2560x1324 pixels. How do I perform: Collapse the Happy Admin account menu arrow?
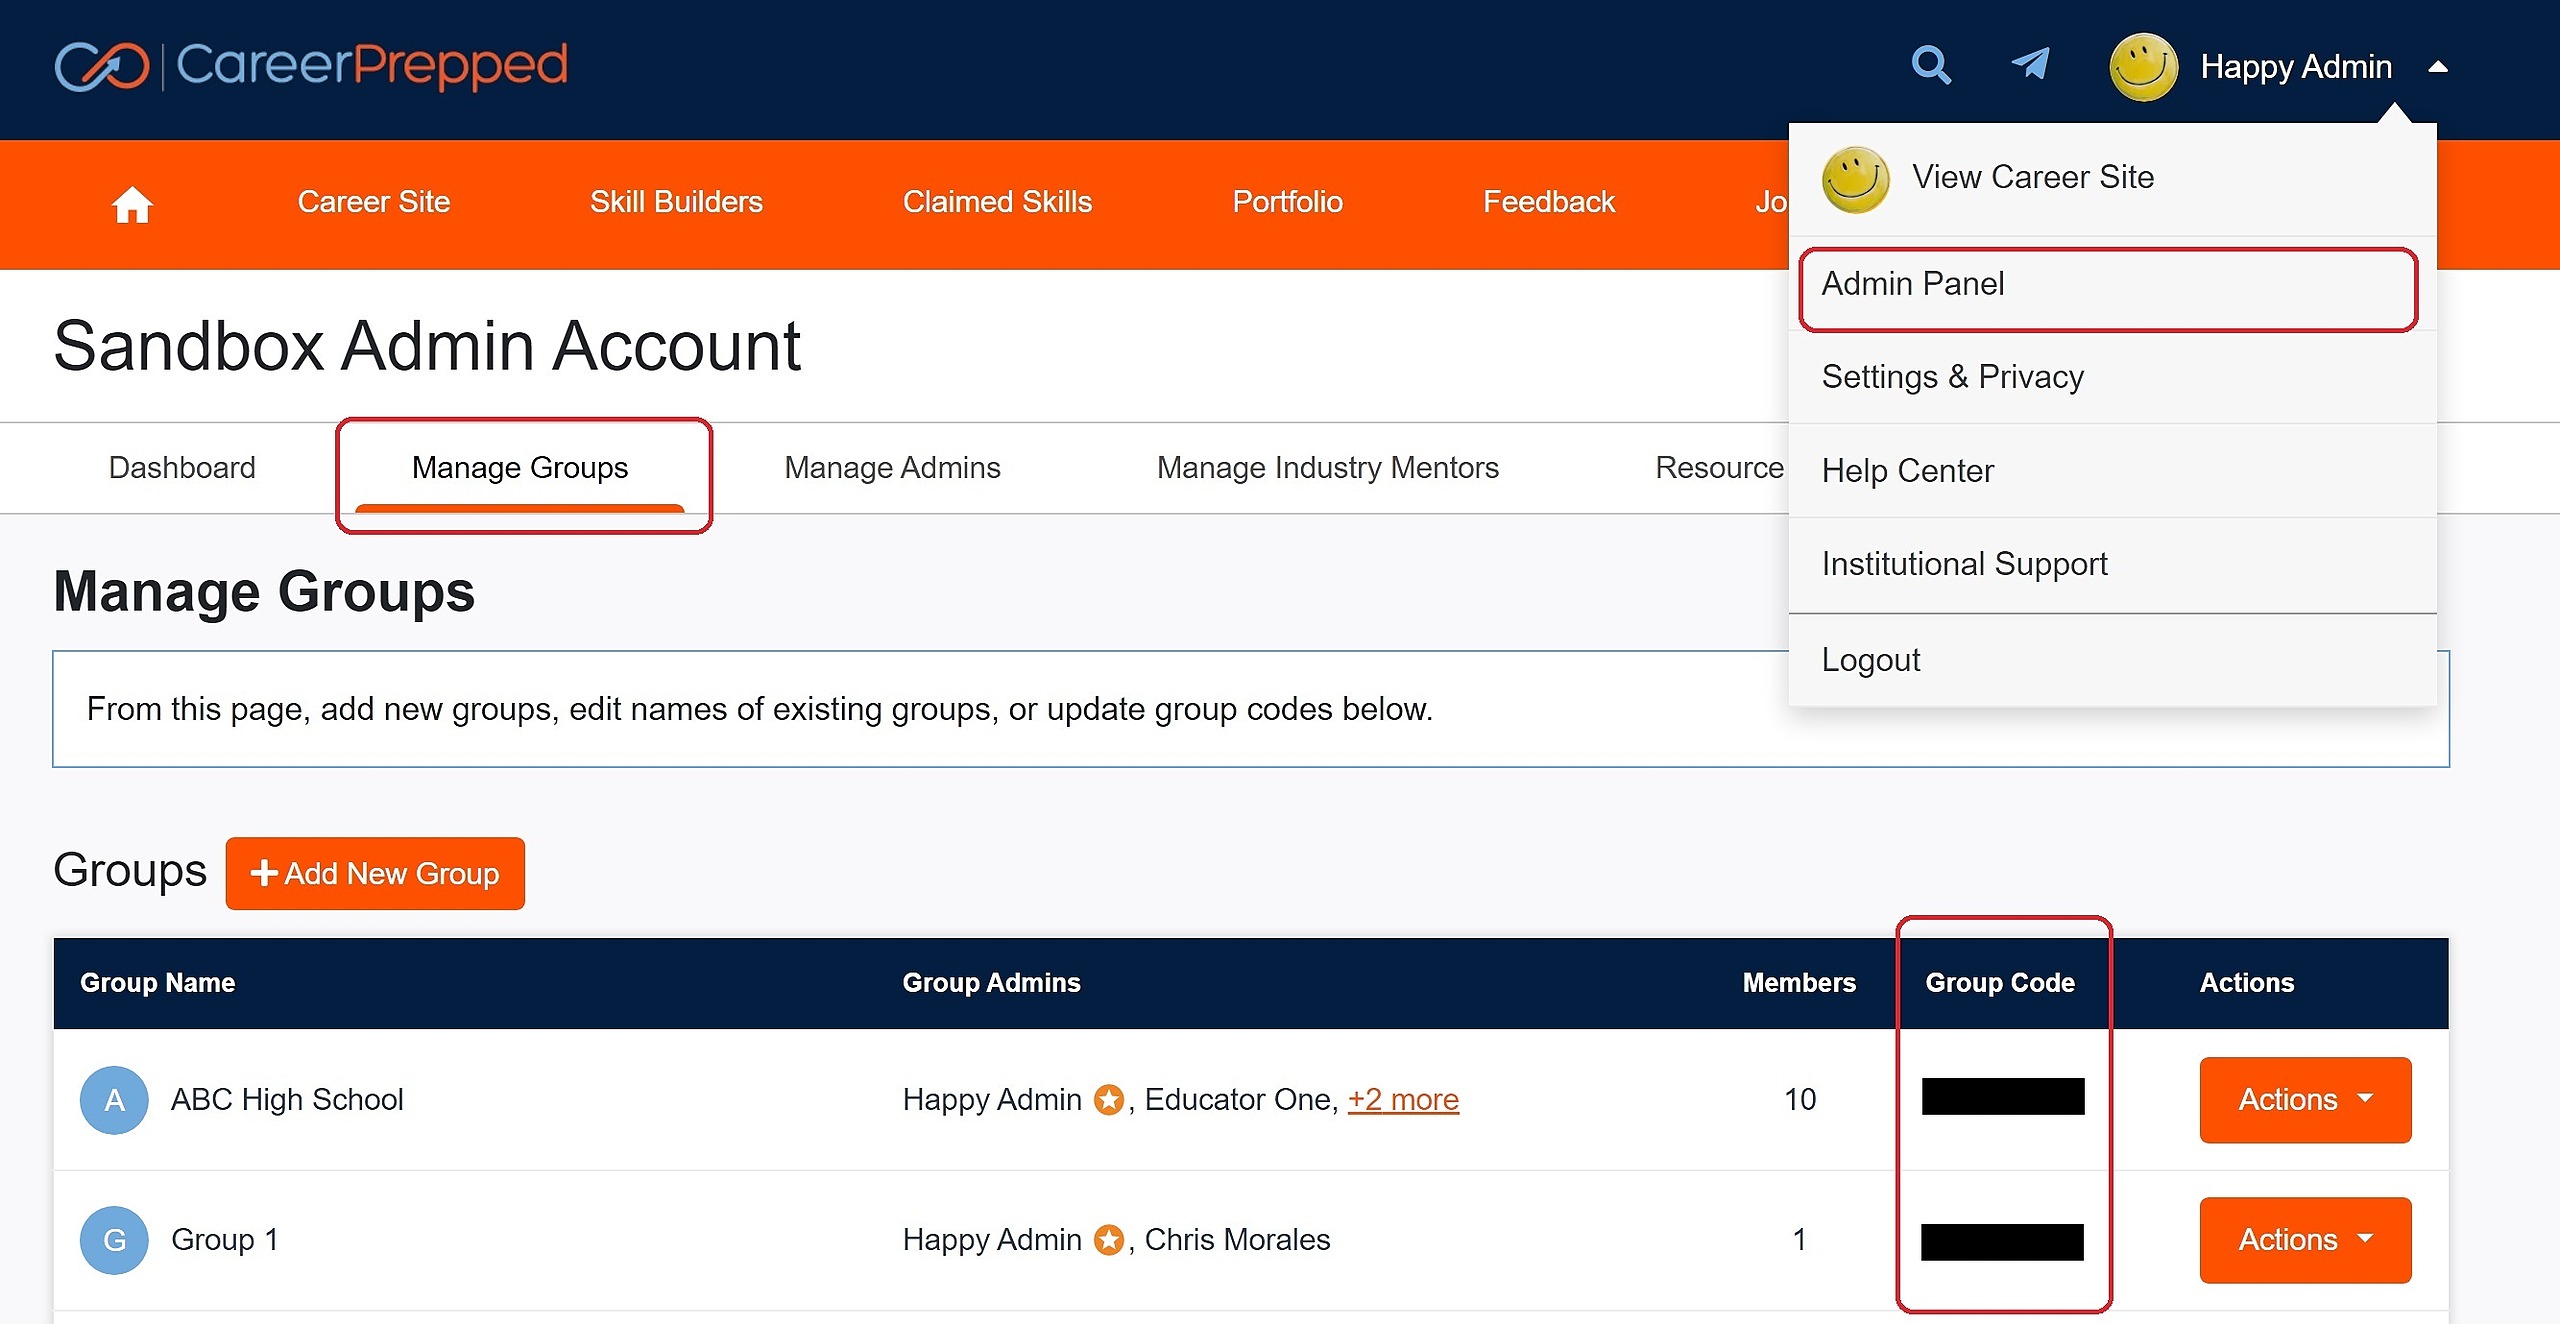point(2438,67)
